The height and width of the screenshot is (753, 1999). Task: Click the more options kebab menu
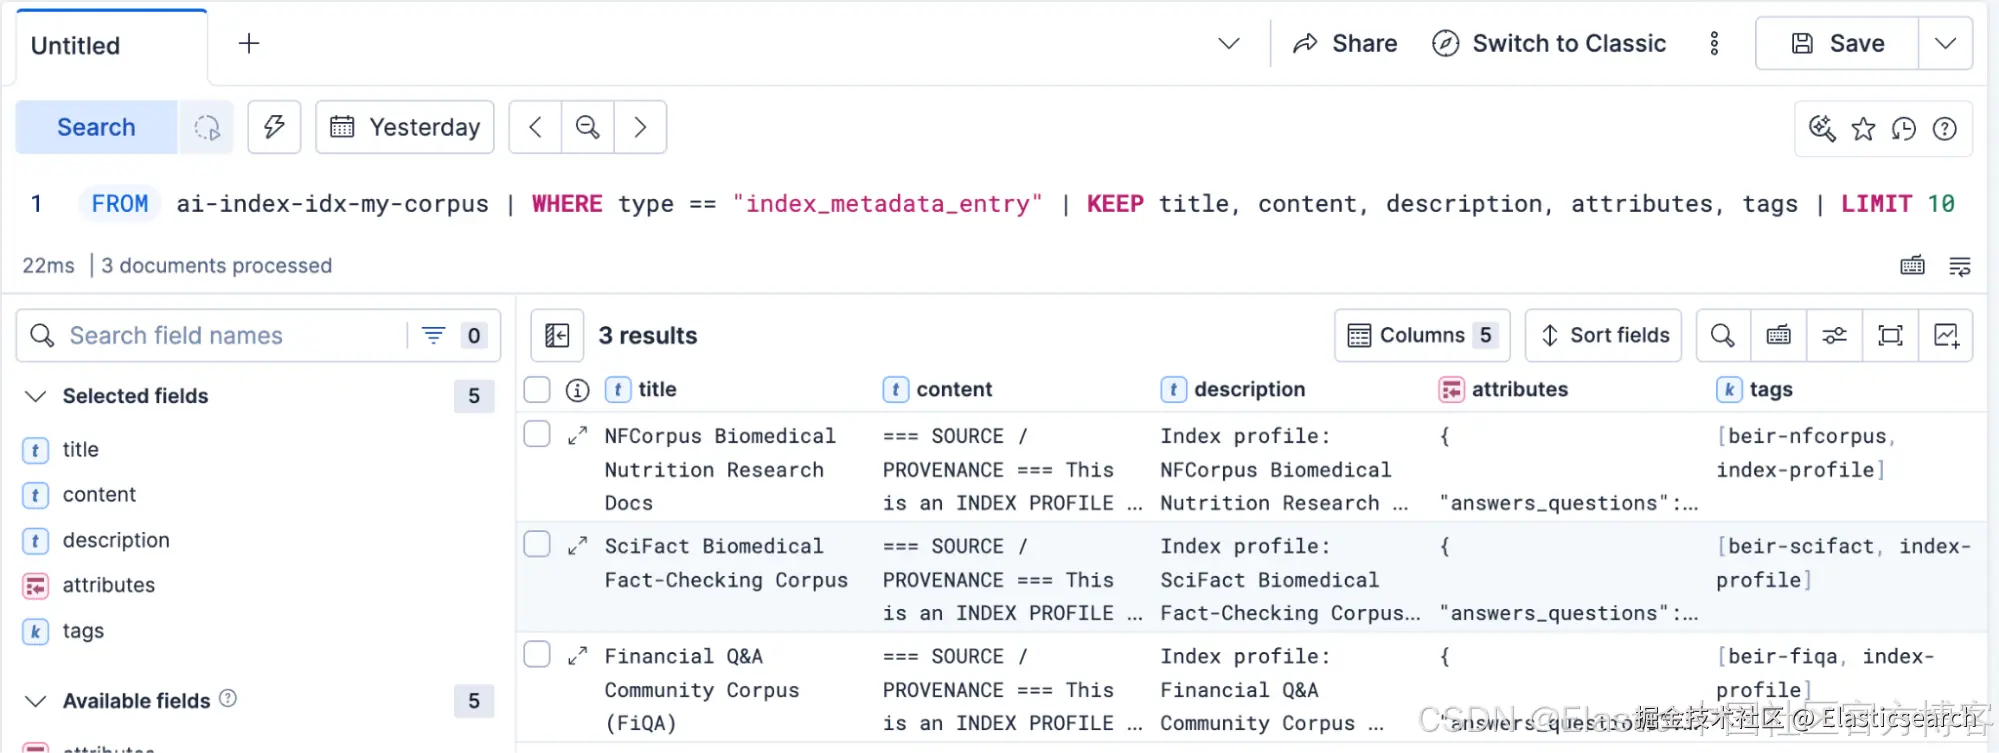[x=1714, y=43]
